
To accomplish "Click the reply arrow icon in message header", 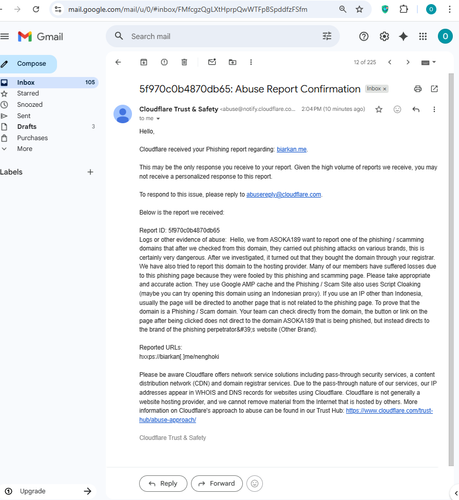I will click(x=416, y=109).
